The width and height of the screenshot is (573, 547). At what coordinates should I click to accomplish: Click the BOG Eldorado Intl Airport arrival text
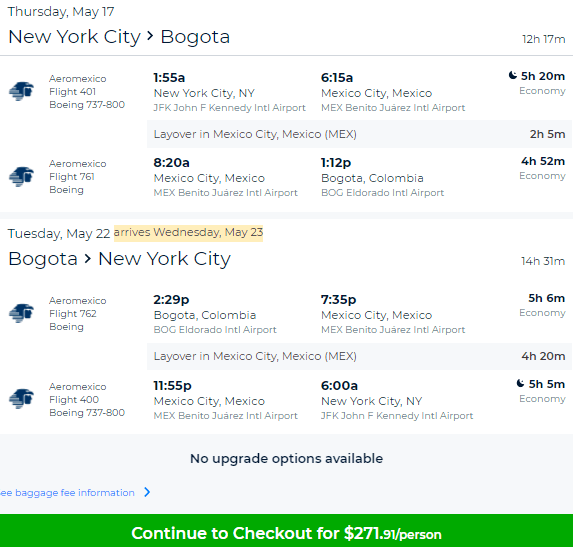coord(383,193)
